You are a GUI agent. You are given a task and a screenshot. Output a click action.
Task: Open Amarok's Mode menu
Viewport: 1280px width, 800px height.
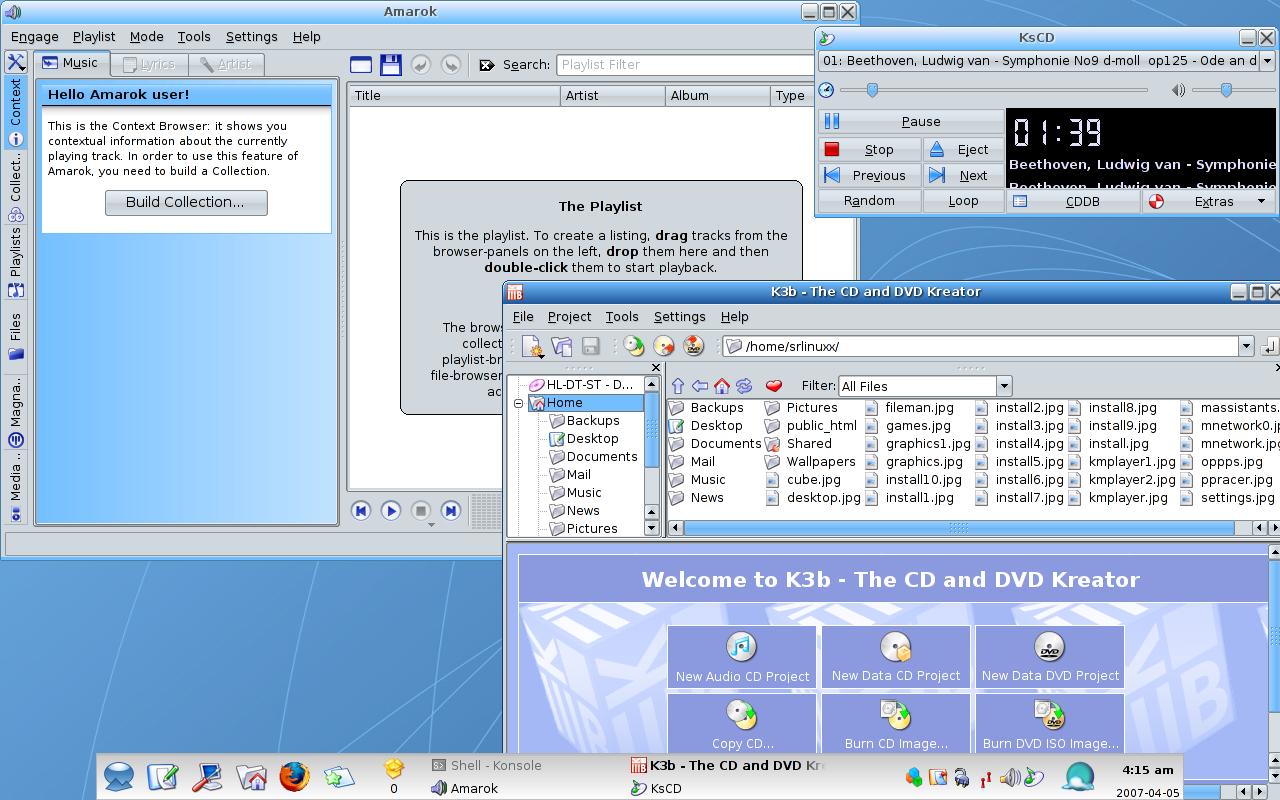[x=146, y=37]
